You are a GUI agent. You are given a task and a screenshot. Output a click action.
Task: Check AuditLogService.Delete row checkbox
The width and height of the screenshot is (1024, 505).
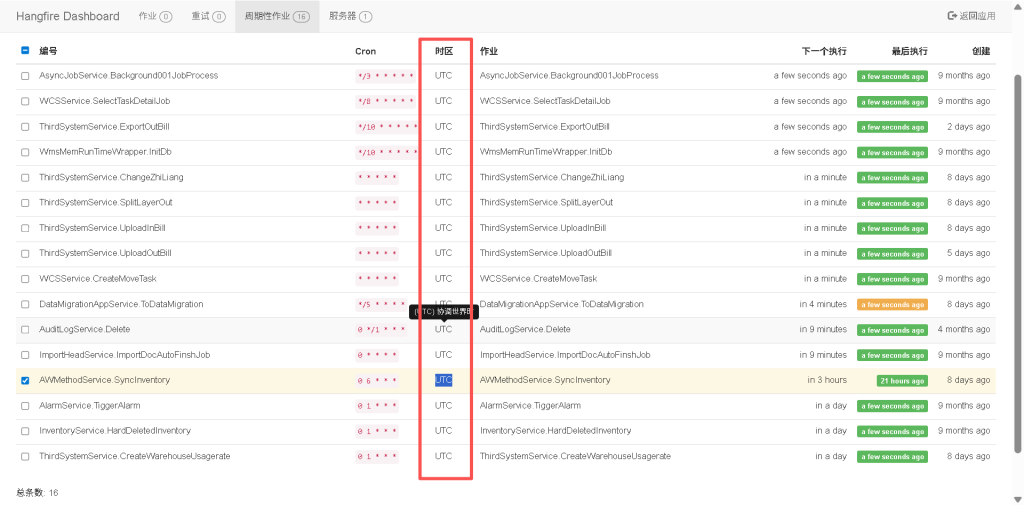[25, 330]
